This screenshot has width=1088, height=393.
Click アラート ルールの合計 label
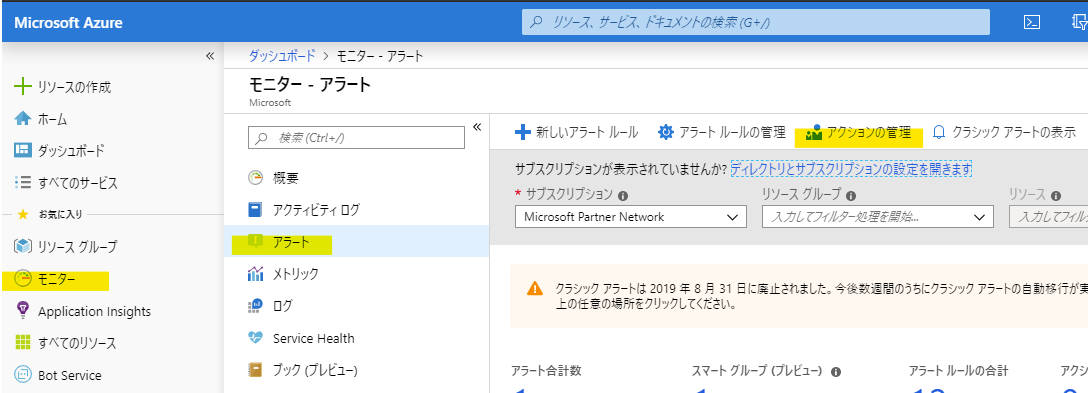click(958, 371)
